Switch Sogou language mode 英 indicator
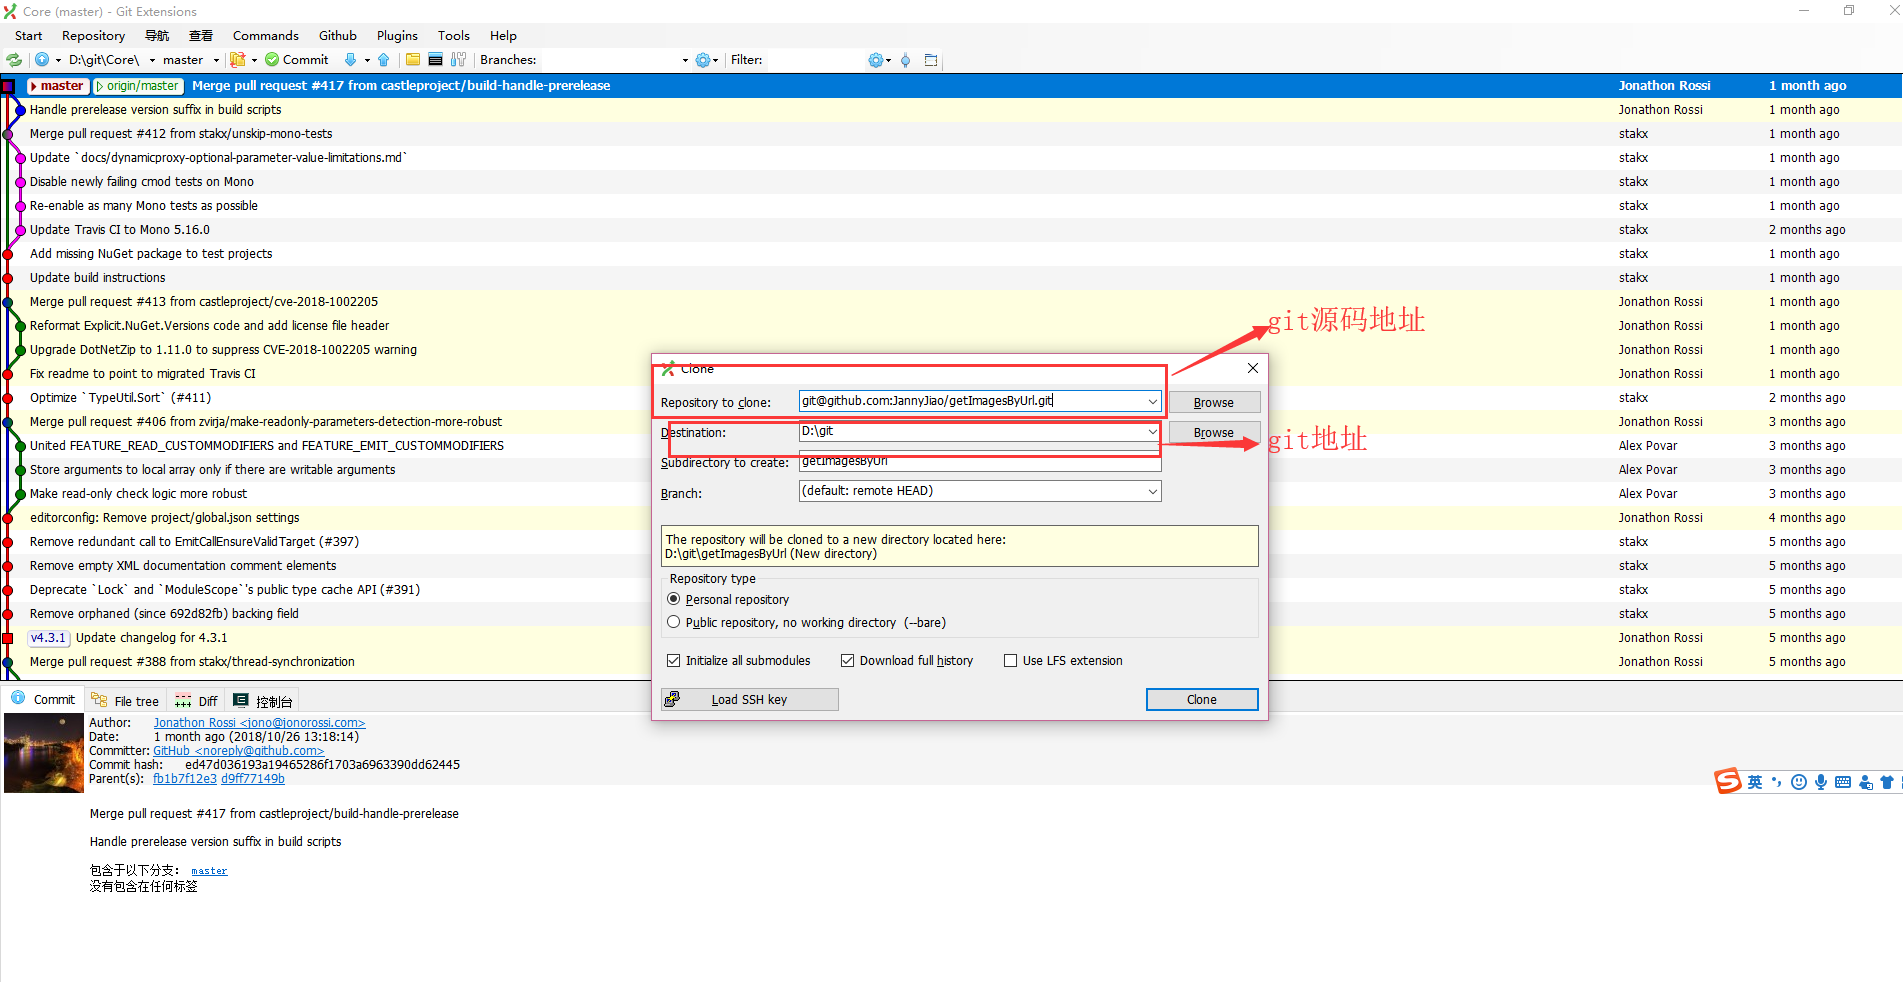The width and height of the screenshot is (1903, 982). [x=1755, y=782]
